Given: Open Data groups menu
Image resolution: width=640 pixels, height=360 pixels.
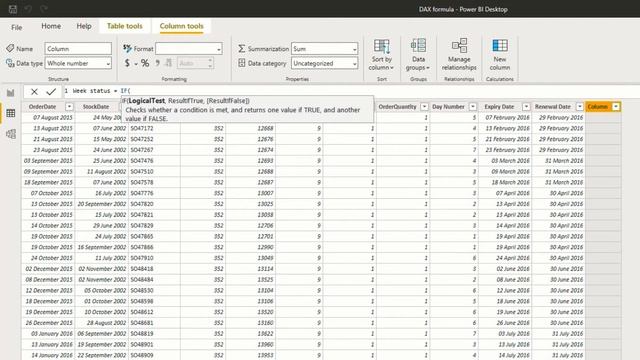Looking at the screenshot, I should click(x=418, y=55).
